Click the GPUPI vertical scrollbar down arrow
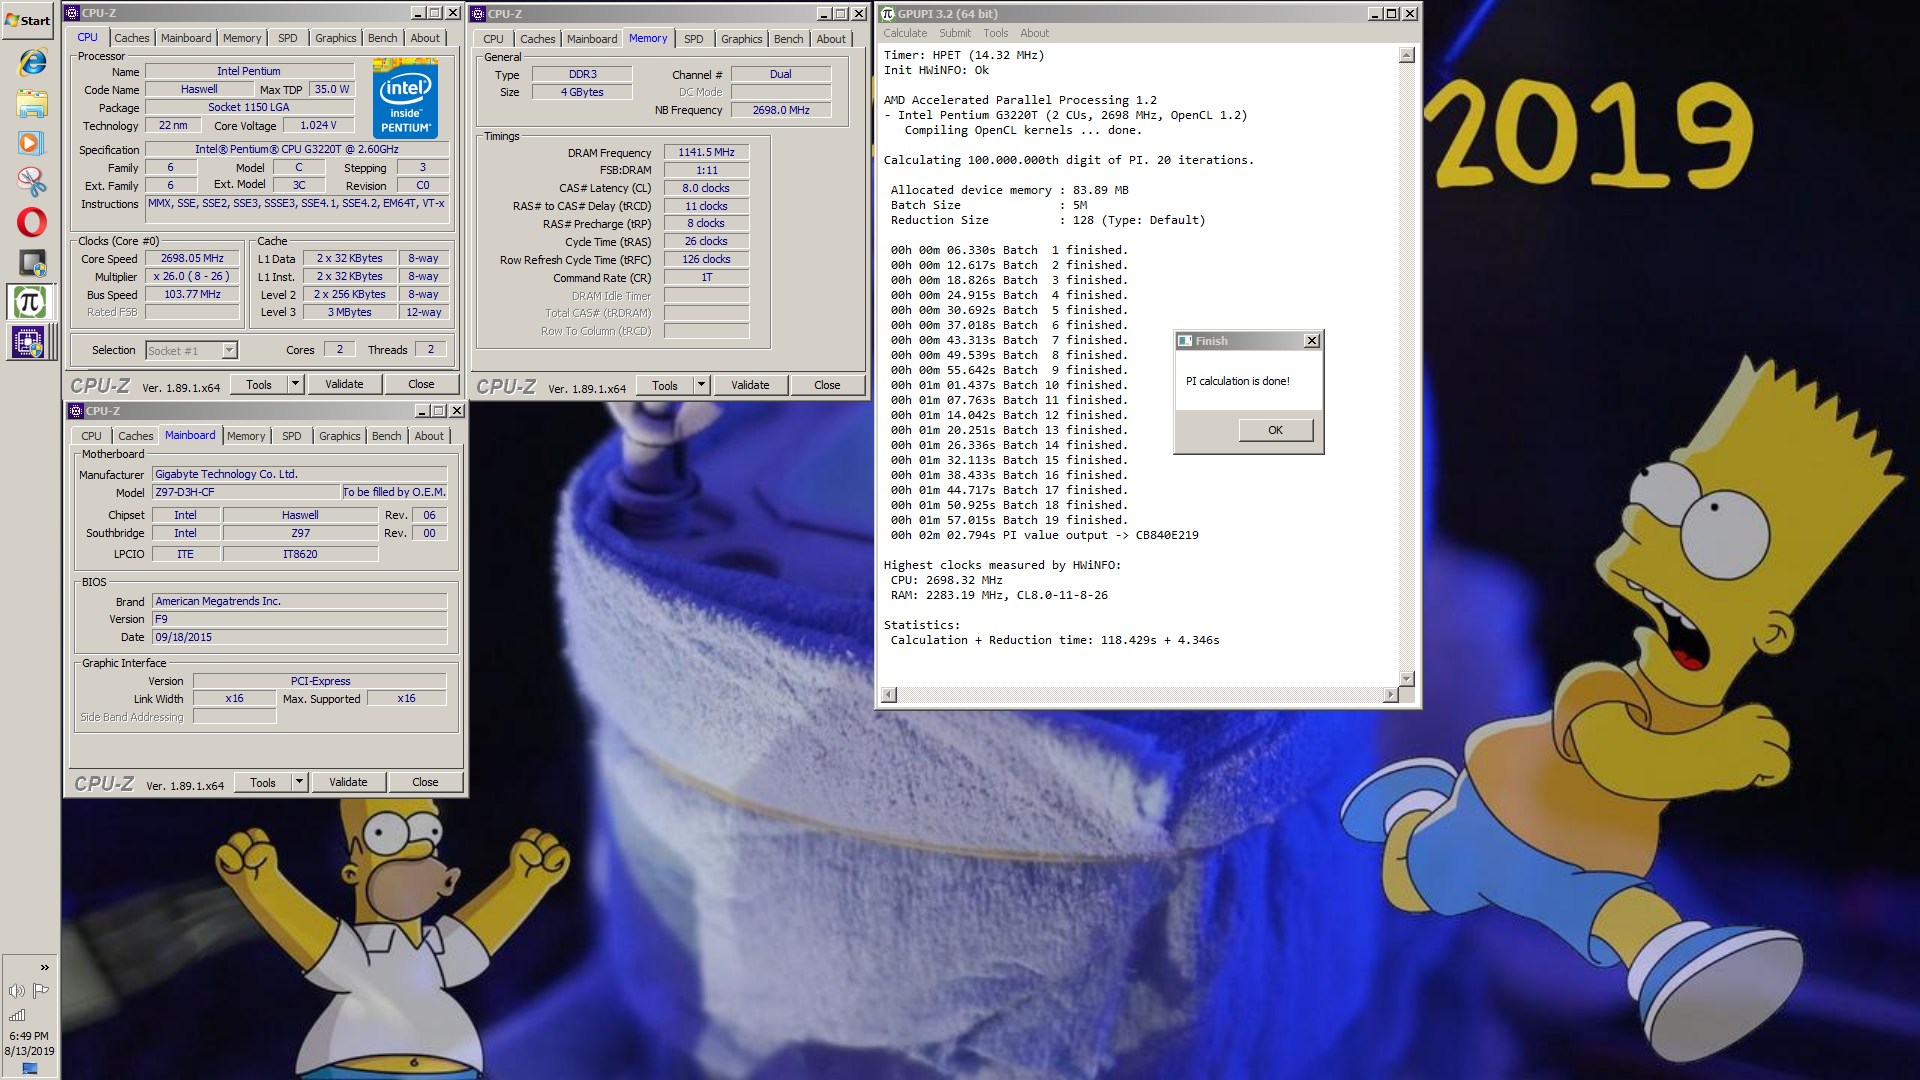Screen dimensions: 1920x1080 tap(1406, 679)
